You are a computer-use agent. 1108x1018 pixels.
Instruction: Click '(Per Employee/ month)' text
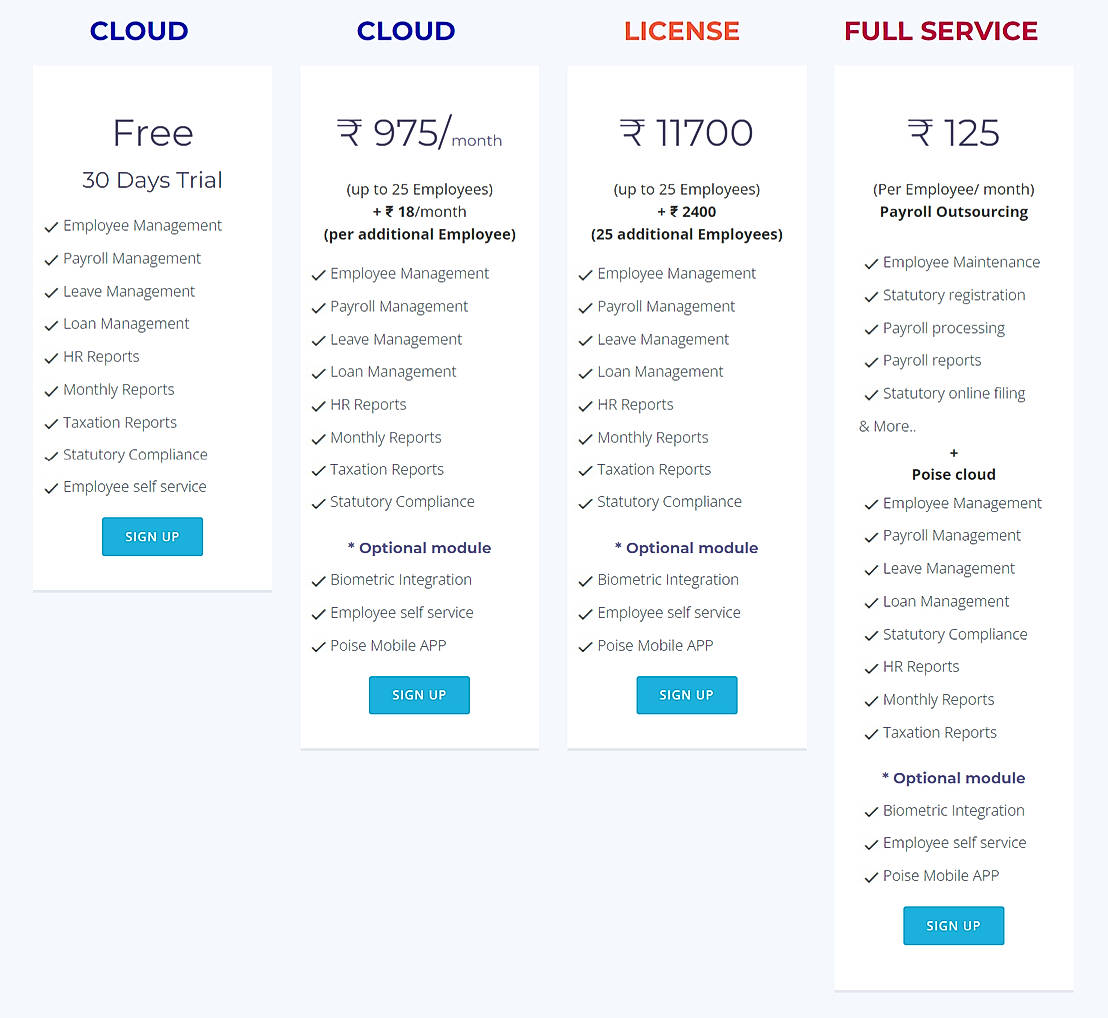tap(953, 189)
